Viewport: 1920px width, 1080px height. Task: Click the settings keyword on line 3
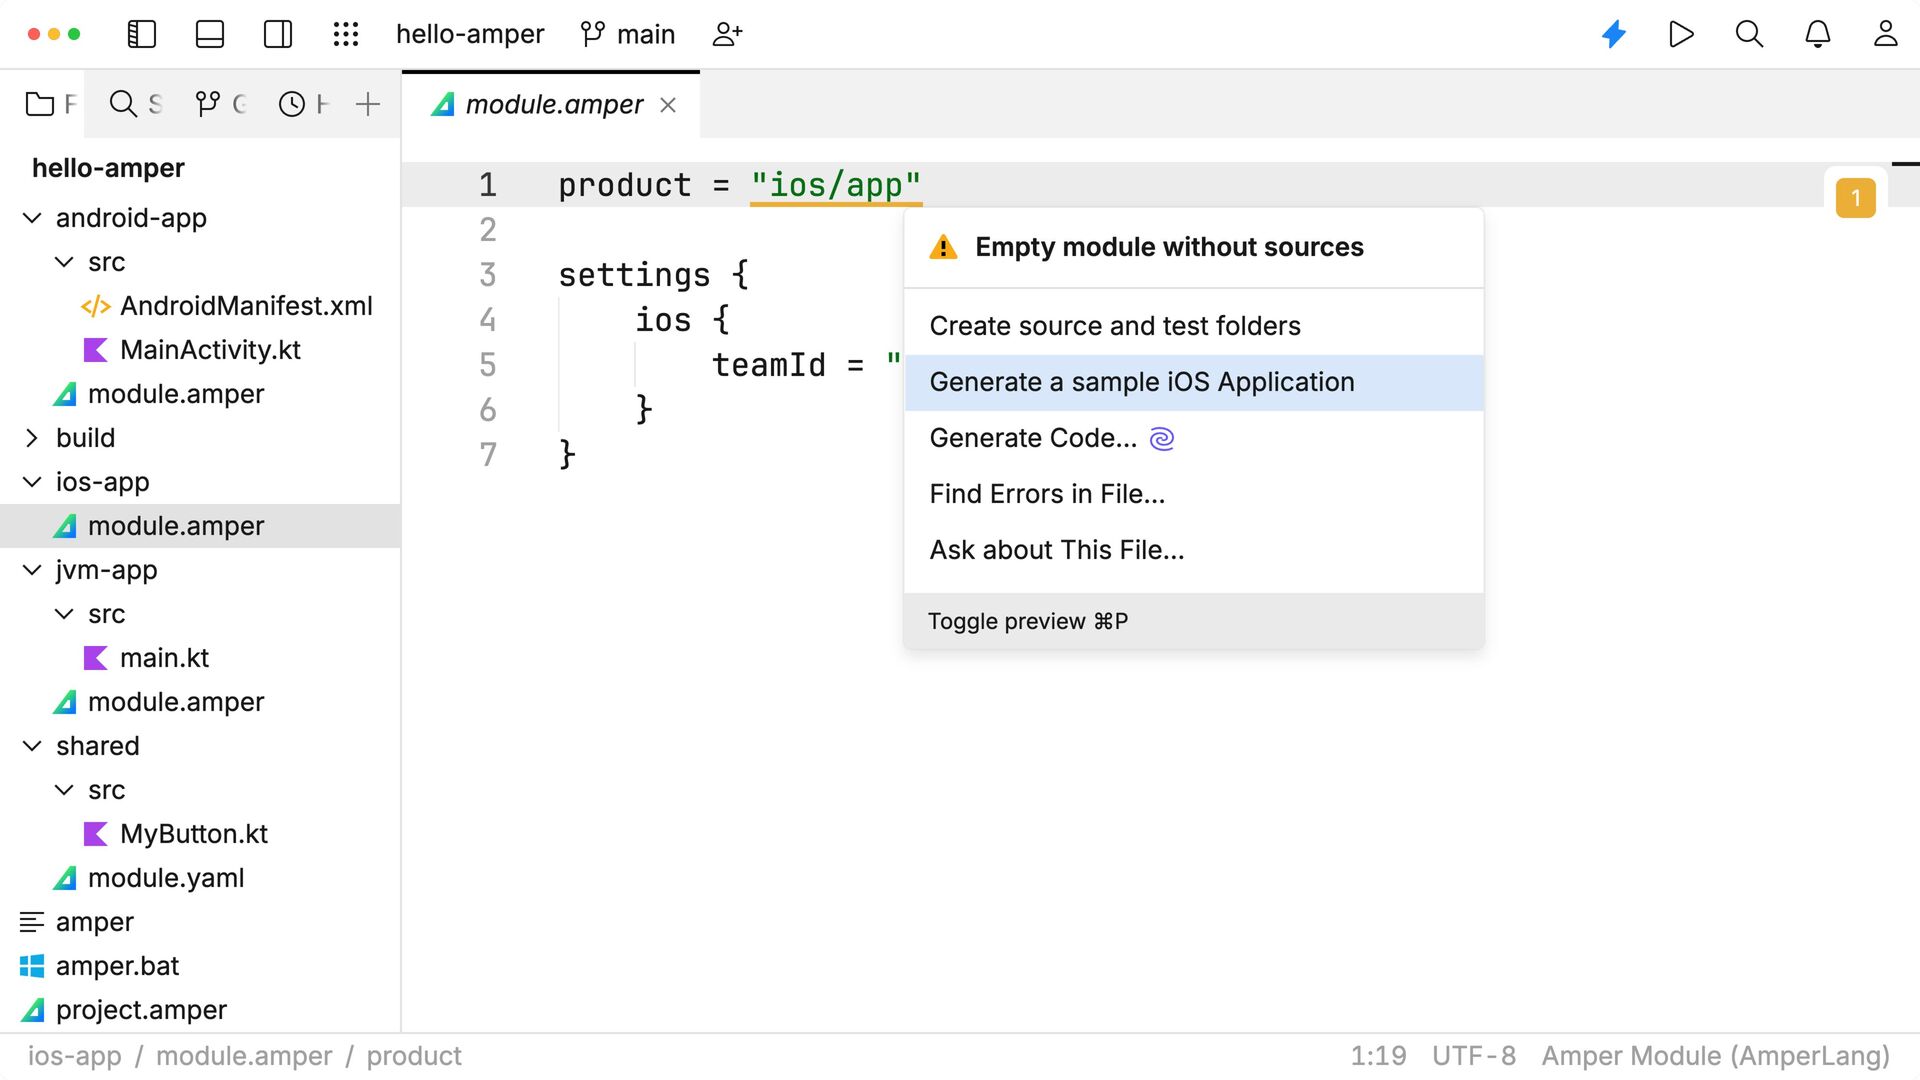coord(634,275)
